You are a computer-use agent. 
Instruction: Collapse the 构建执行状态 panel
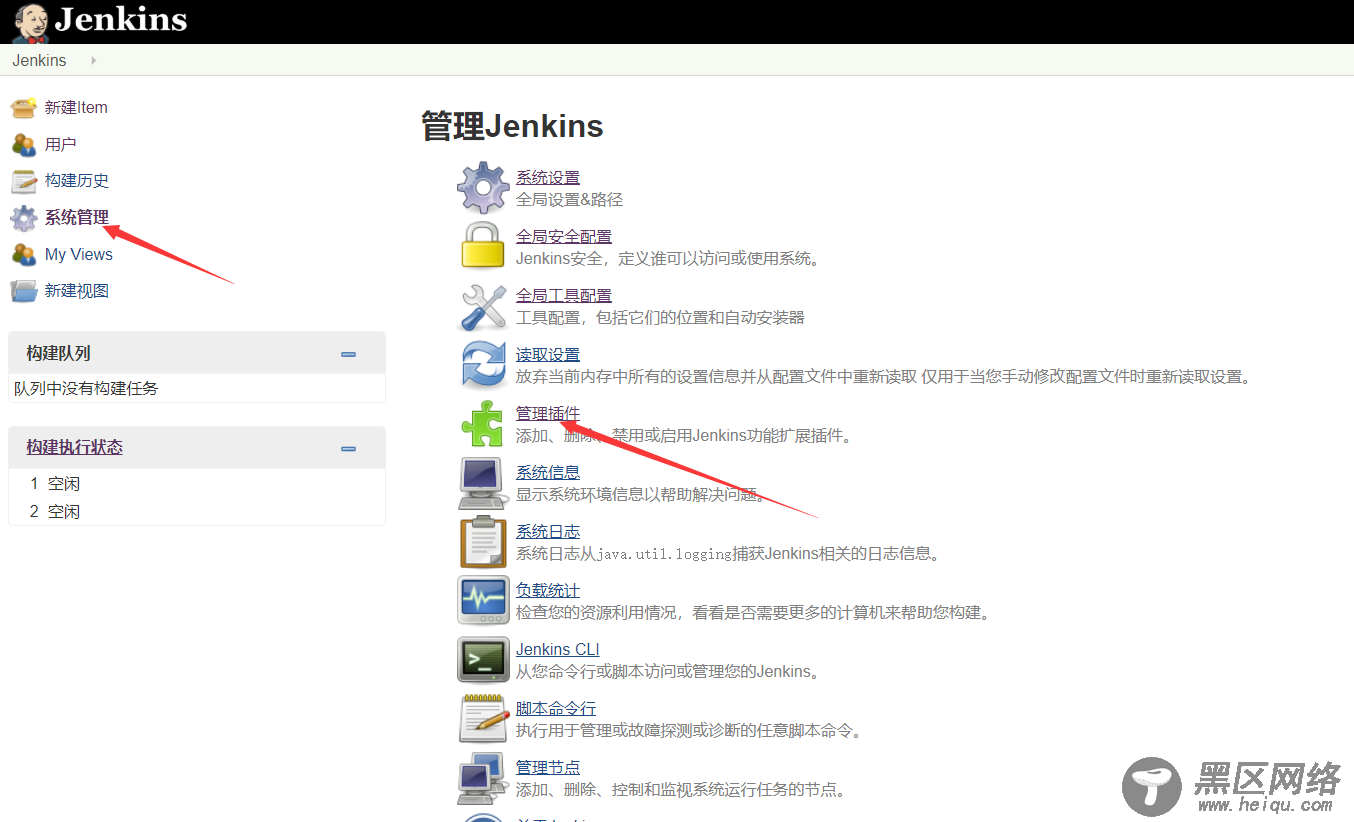(348, 448)
